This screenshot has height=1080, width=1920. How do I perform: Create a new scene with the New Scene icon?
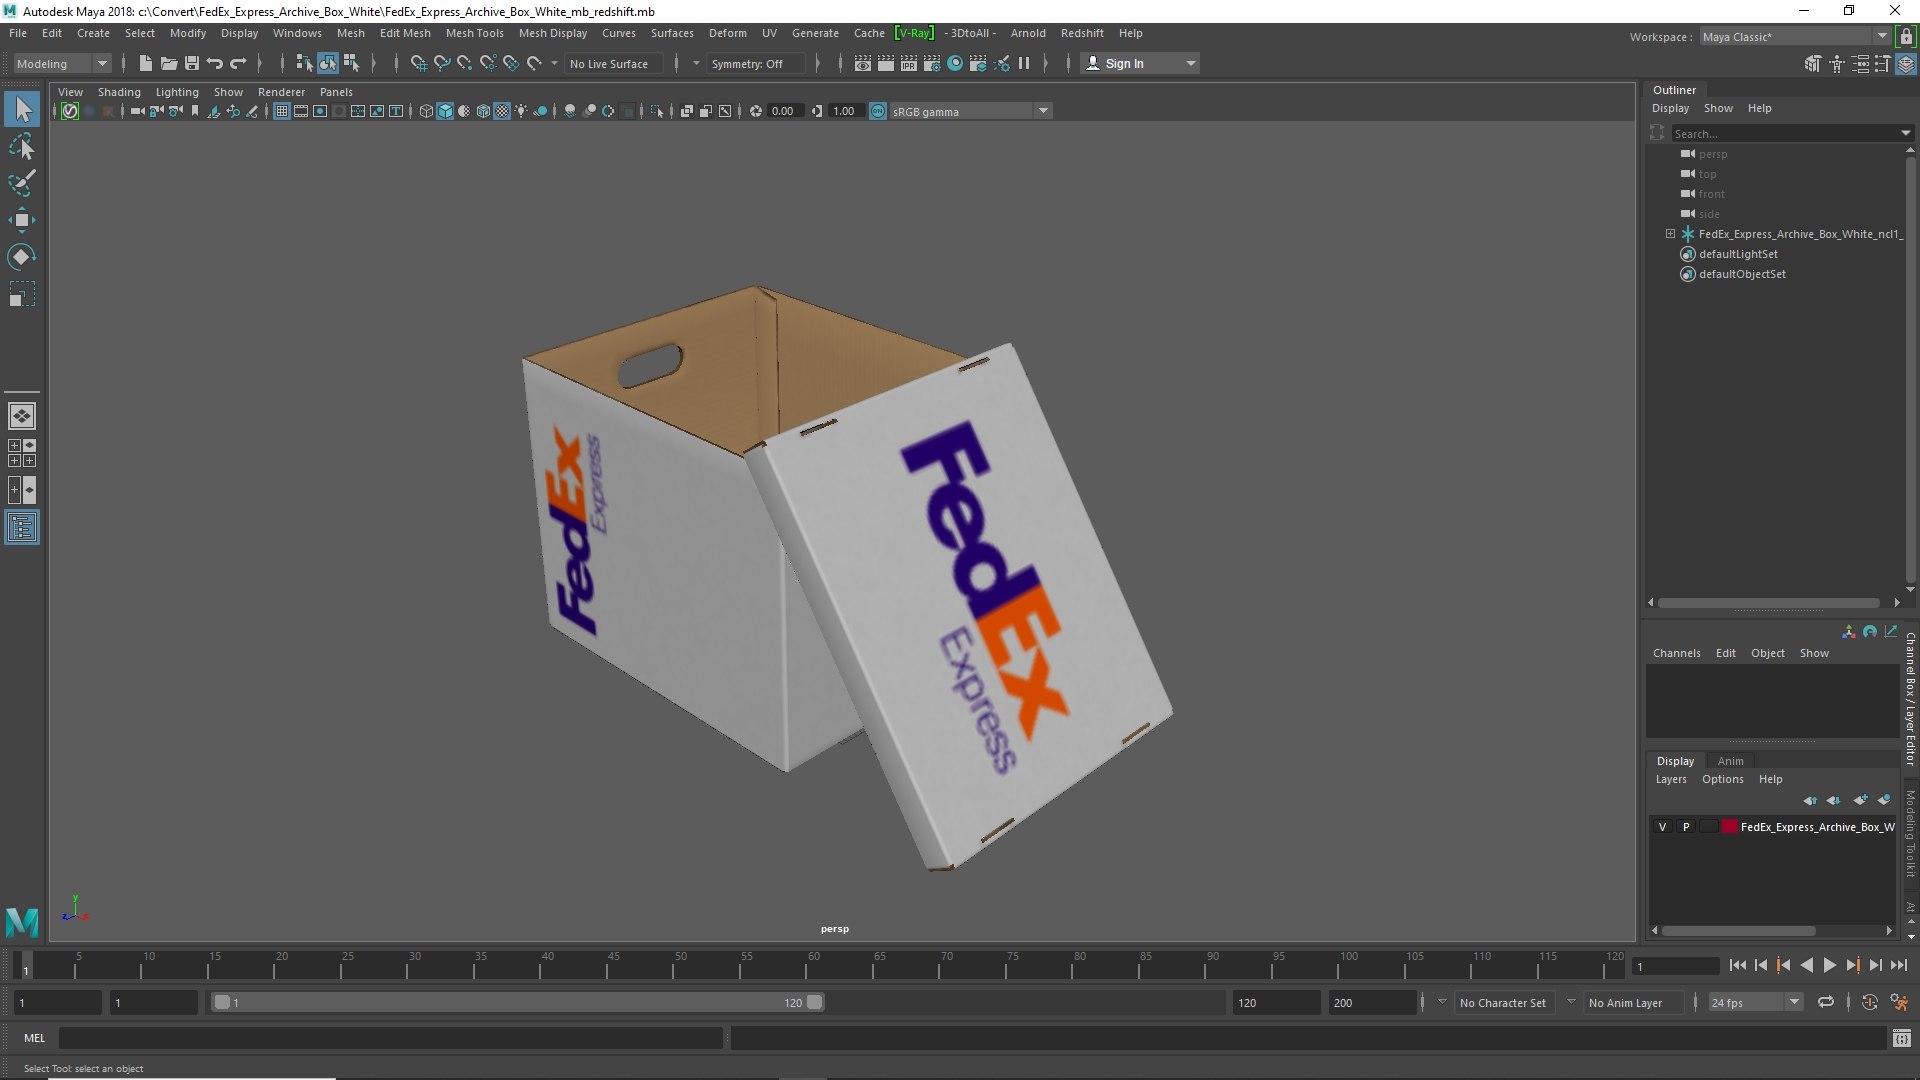pos(145,63)
